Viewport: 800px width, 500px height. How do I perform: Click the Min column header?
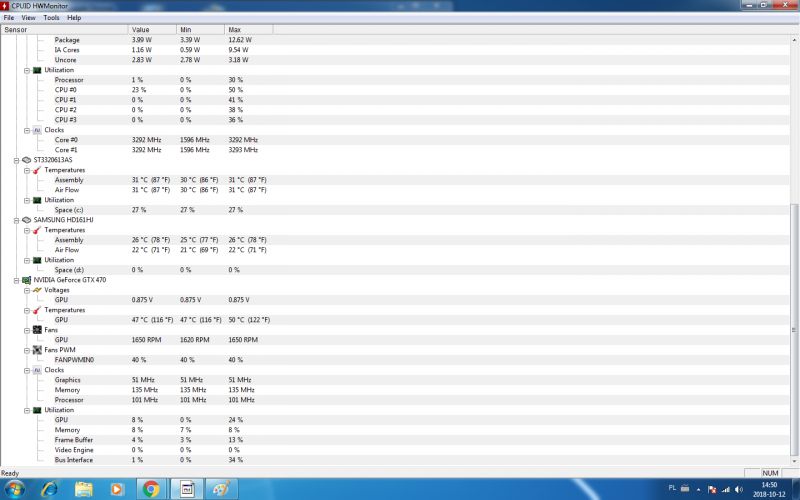coord(201,30)
